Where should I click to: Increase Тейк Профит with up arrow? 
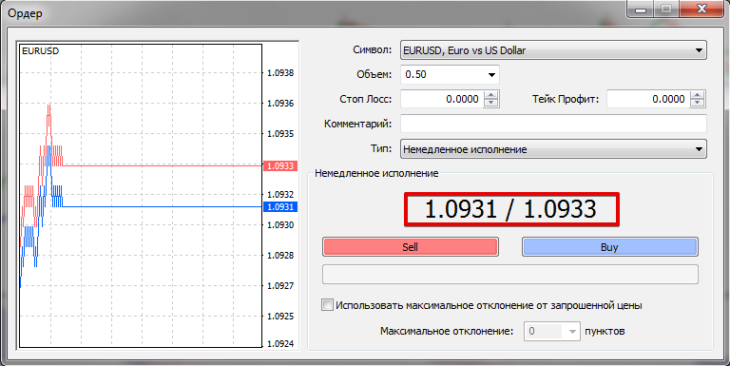pos(697,95)
